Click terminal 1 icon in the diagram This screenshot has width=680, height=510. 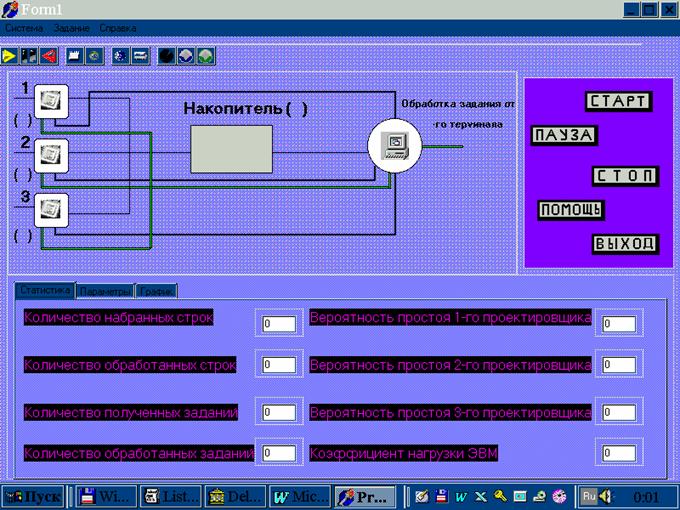[x=51, y=101]
